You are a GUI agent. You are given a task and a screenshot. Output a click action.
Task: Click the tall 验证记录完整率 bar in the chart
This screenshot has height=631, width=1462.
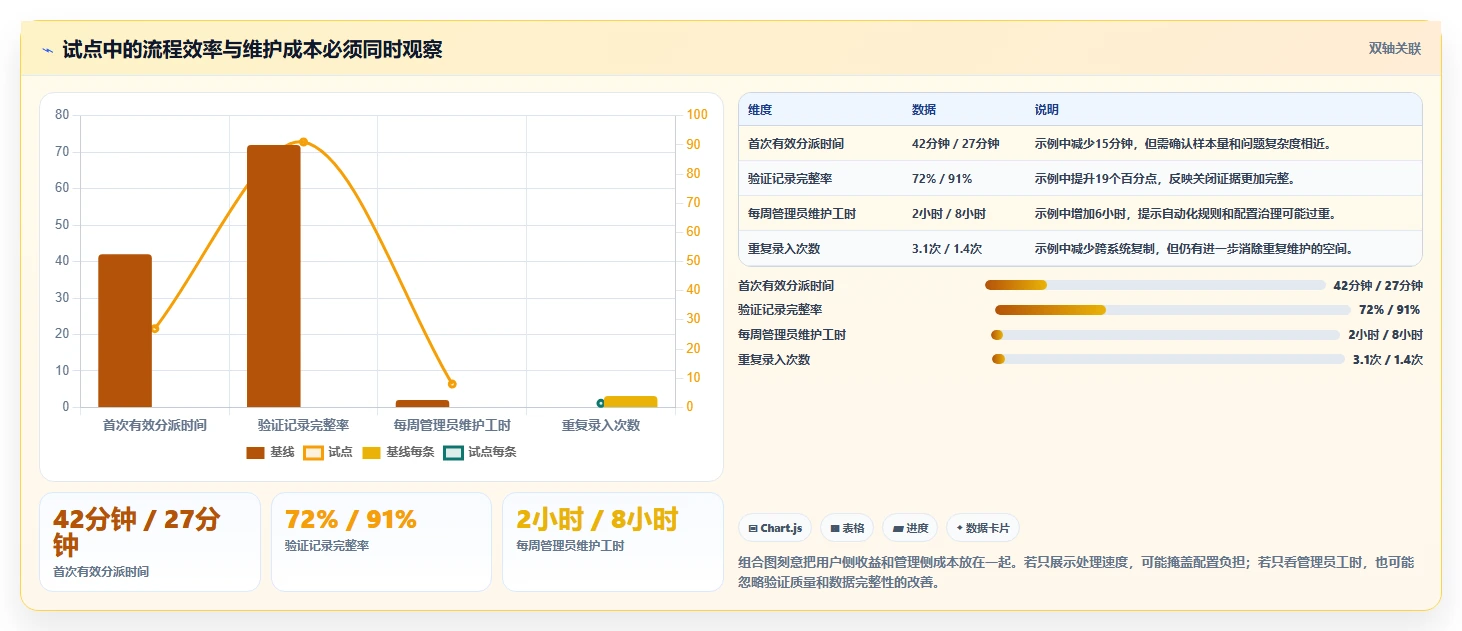[274, 276]
